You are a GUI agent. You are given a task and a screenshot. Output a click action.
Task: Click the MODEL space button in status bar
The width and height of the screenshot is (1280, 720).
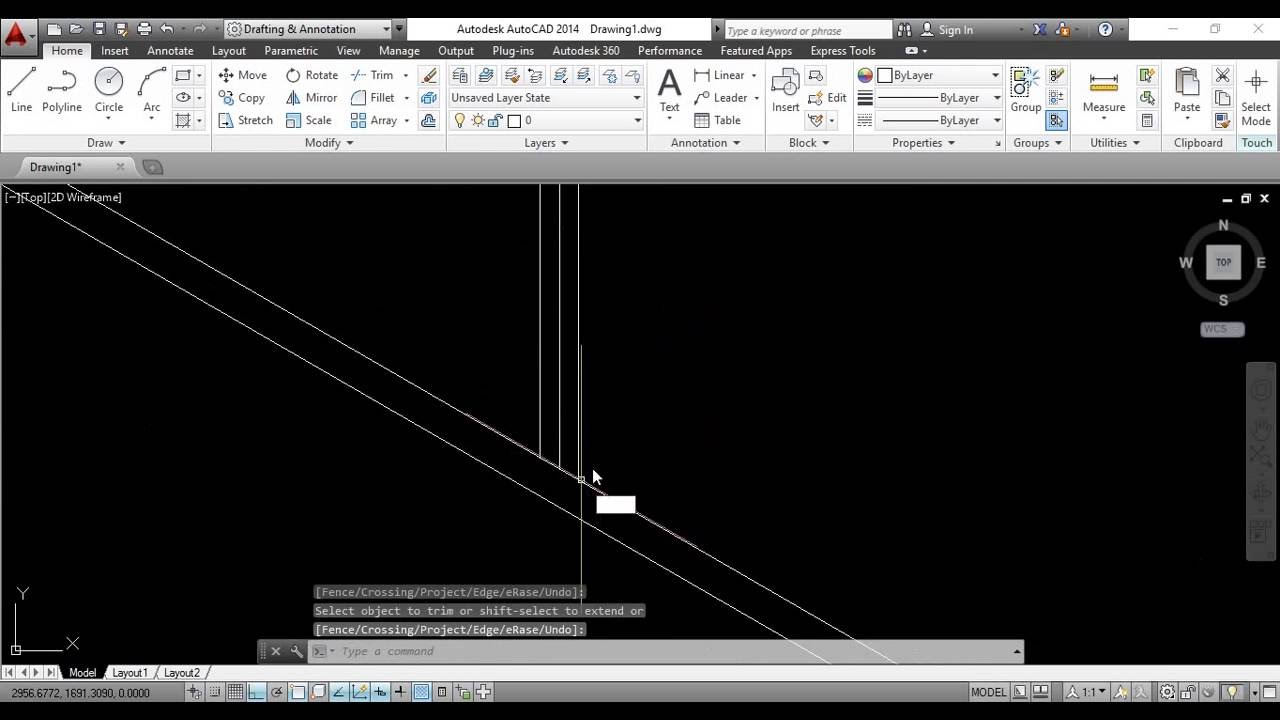tap(989, 692)
